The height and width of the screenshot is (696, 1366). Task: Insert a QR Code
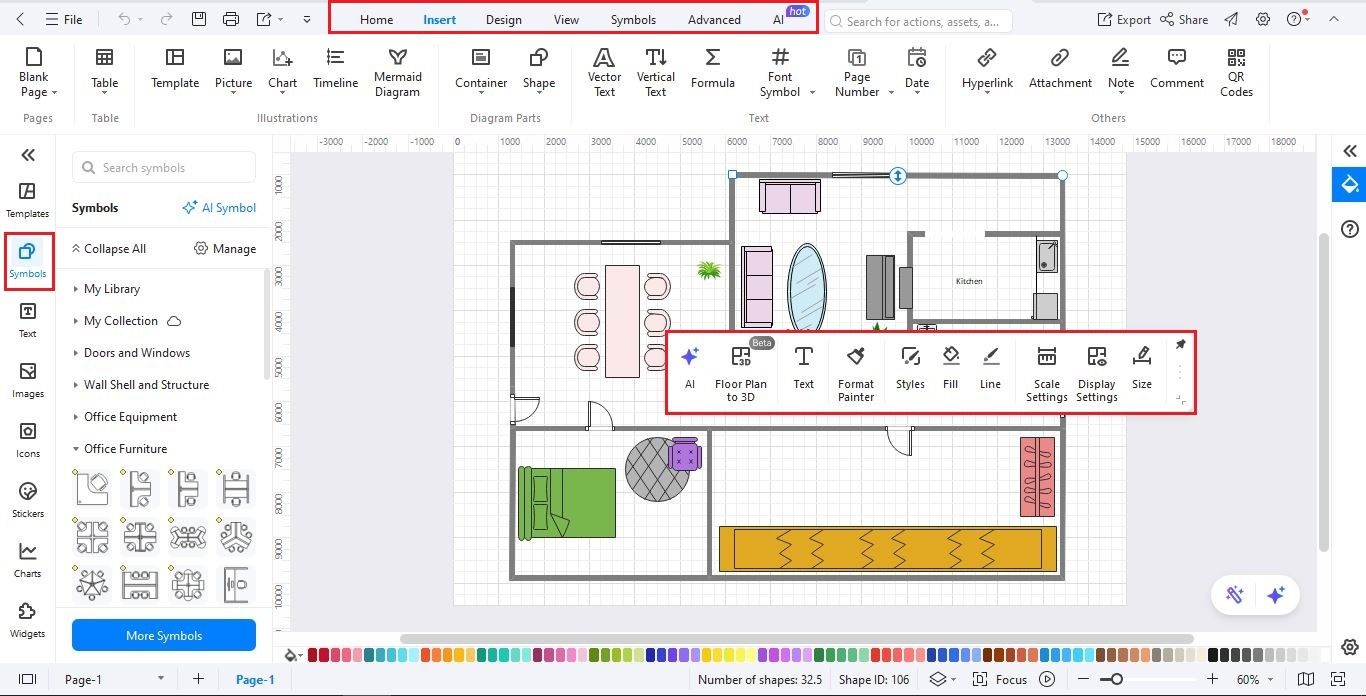tap(1236, 70)
